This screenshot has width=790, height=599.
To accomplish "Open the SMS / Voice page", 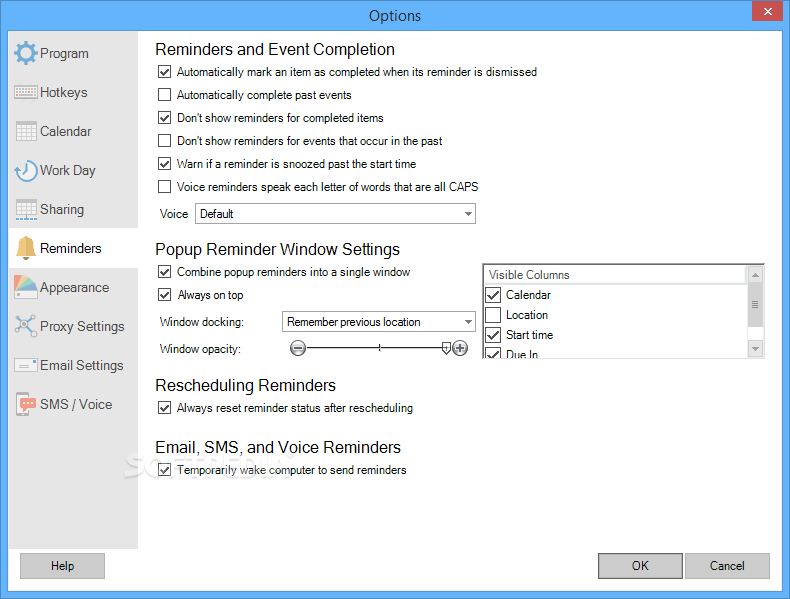I will pyautogui.click(x=73, y=405).
